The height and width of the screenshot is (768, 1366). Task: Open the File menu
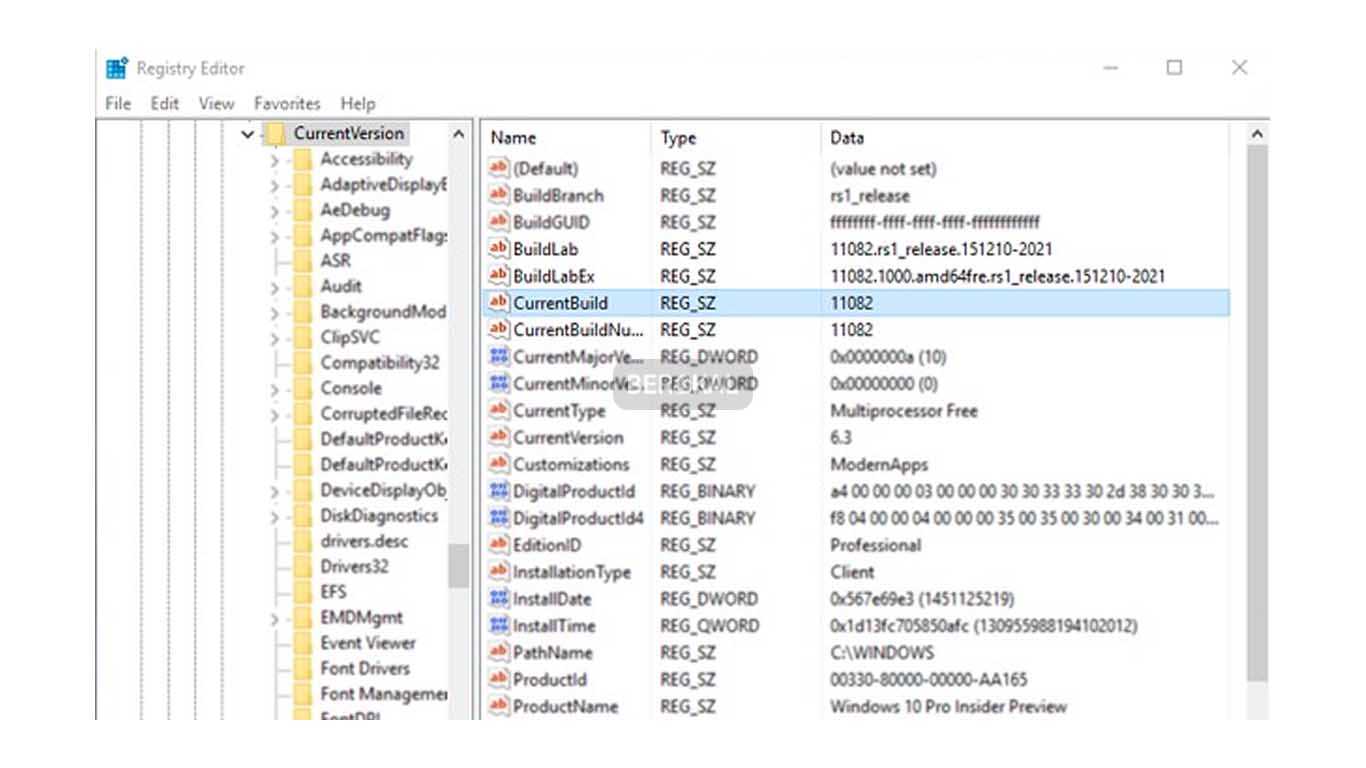pos(118,103)
